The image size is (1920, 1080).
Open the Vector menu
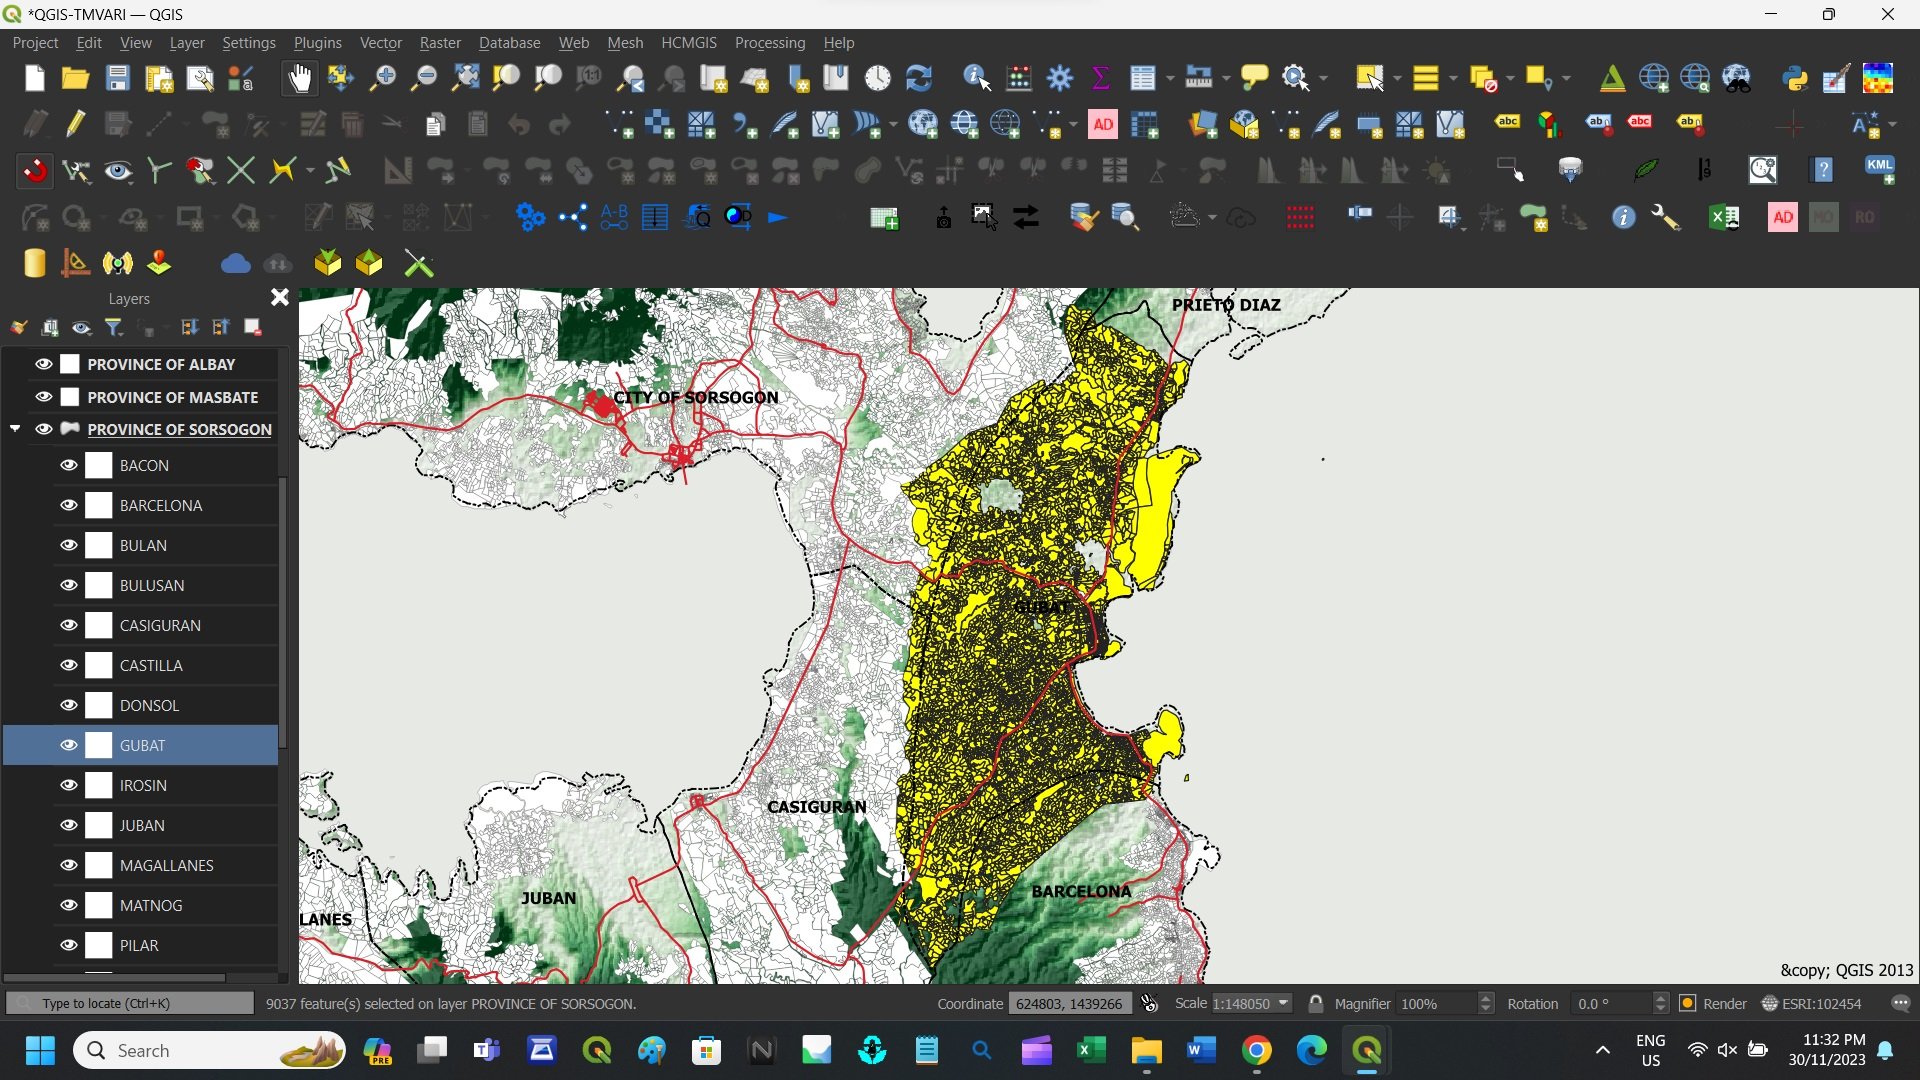tap(380, 43)
